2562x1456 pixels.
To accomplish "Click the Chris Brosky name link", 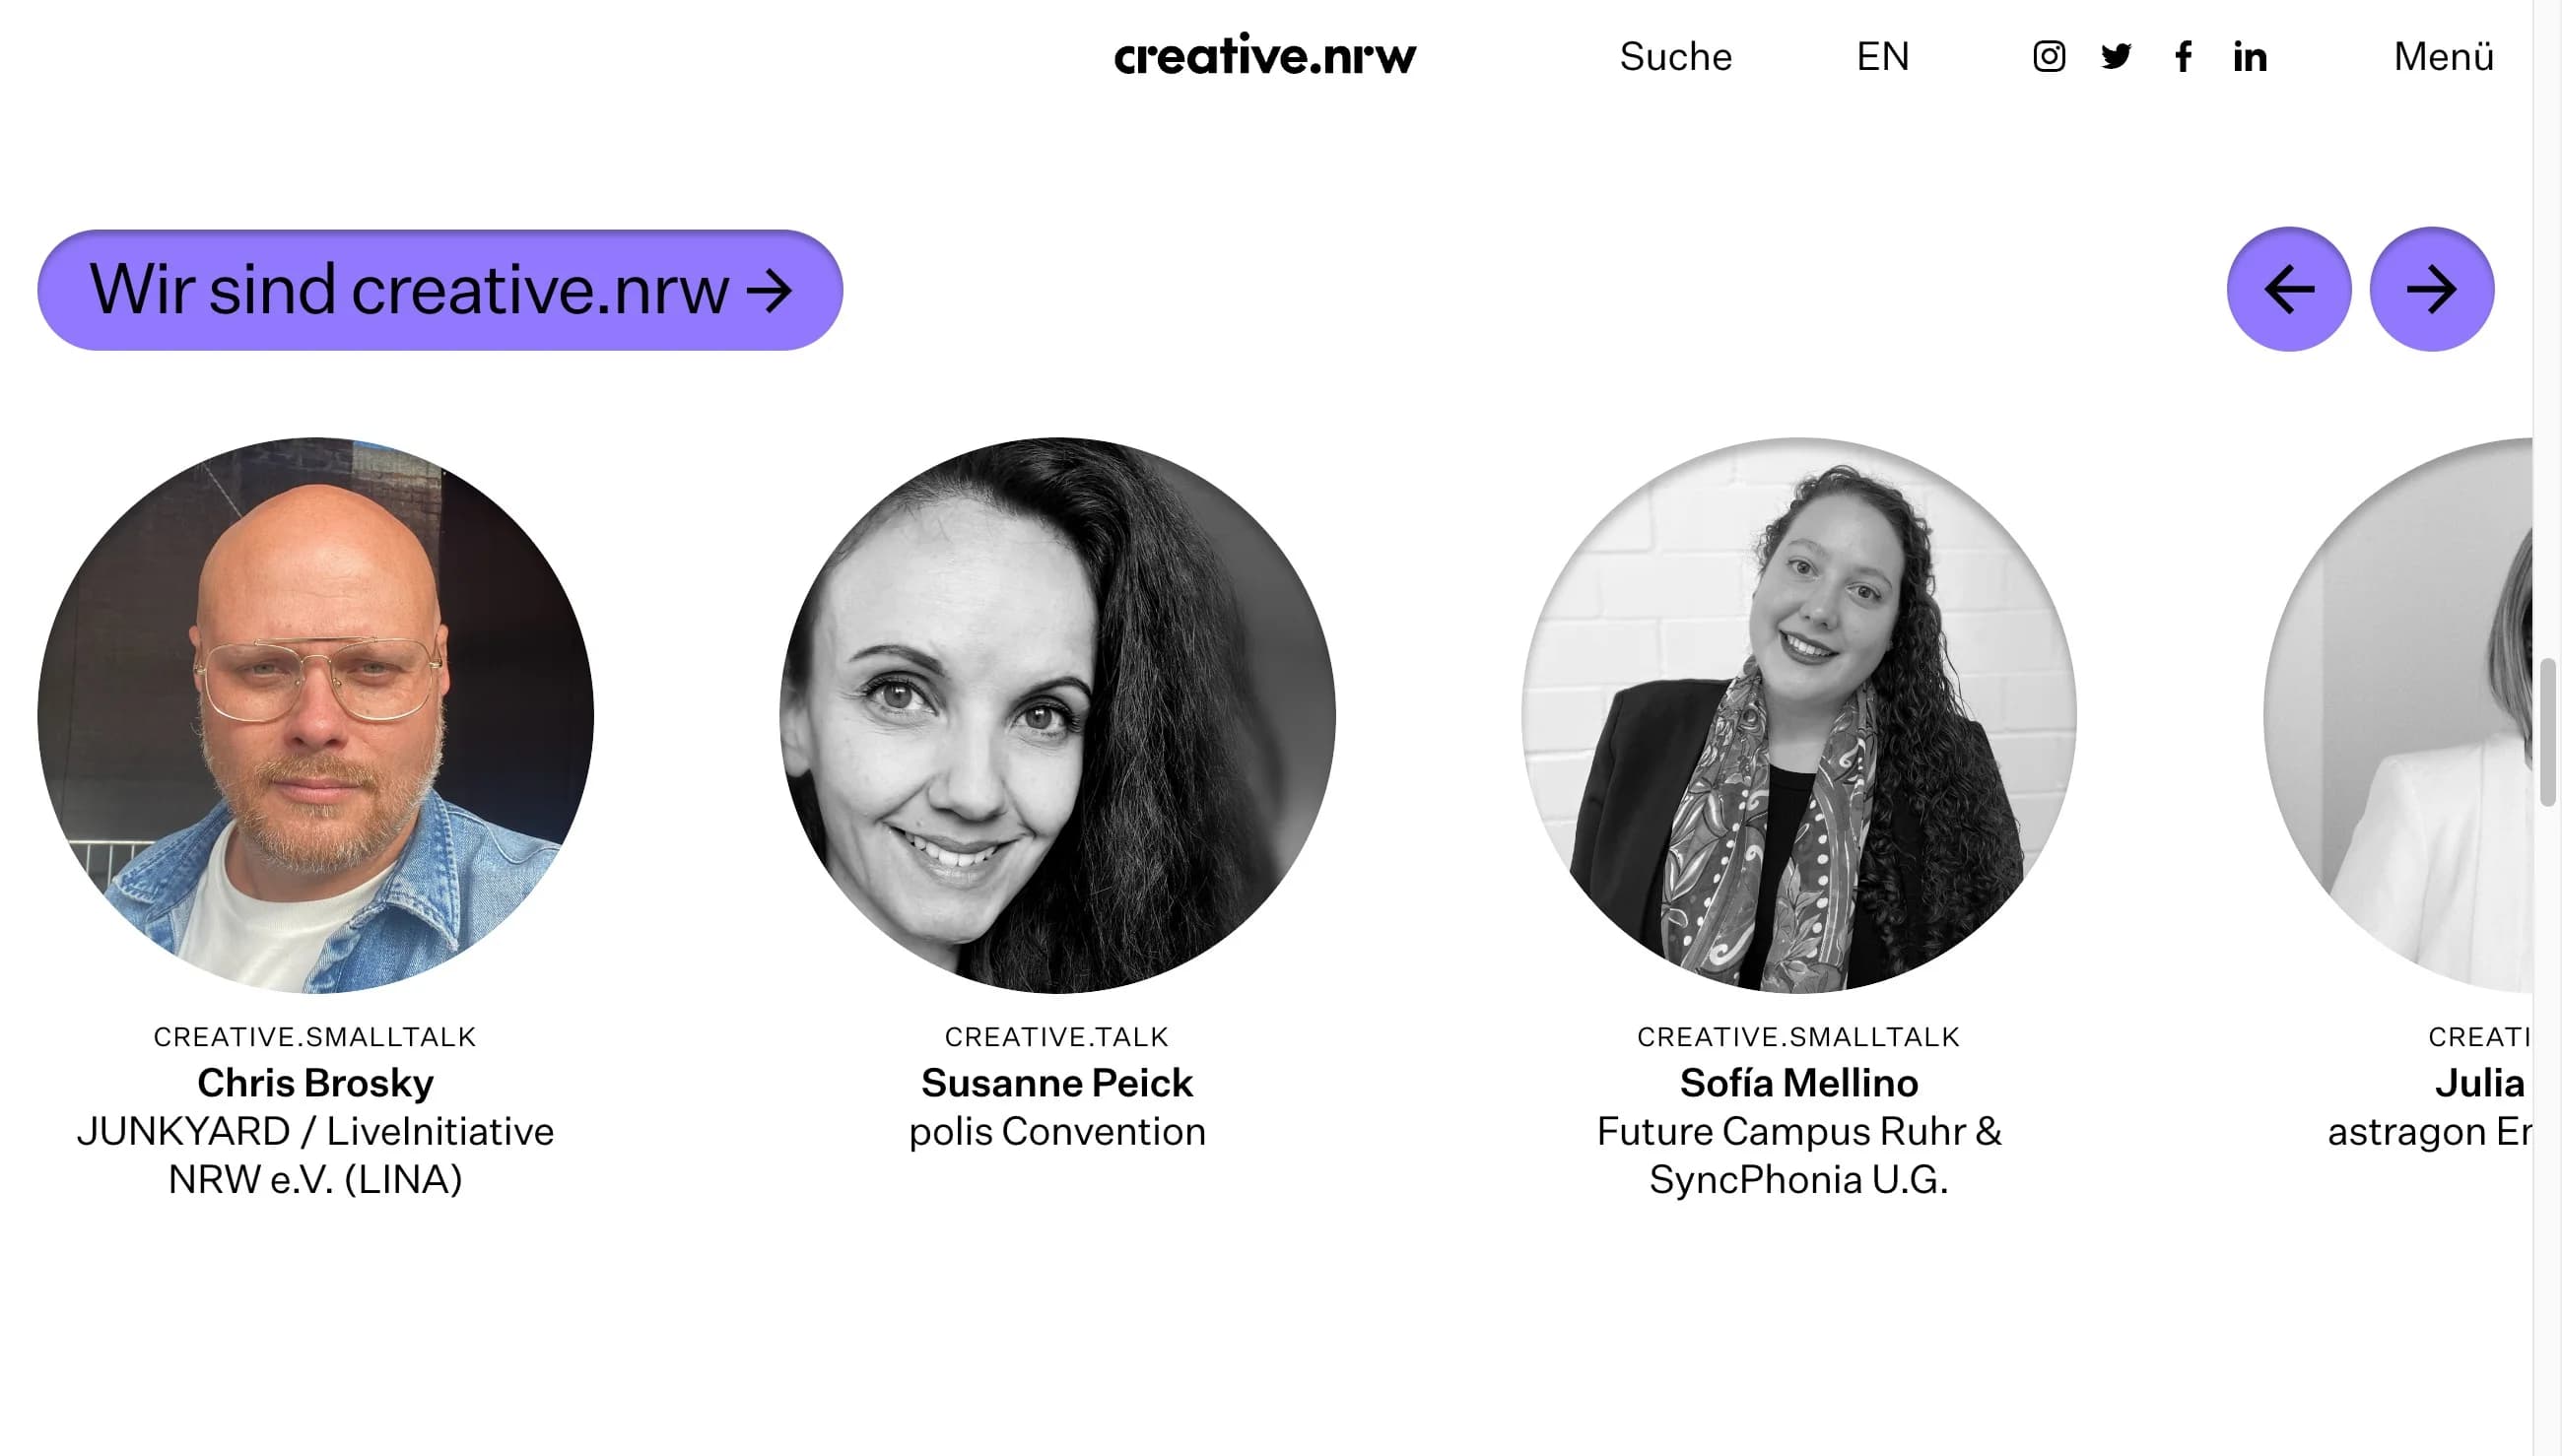I will 315,1082.
